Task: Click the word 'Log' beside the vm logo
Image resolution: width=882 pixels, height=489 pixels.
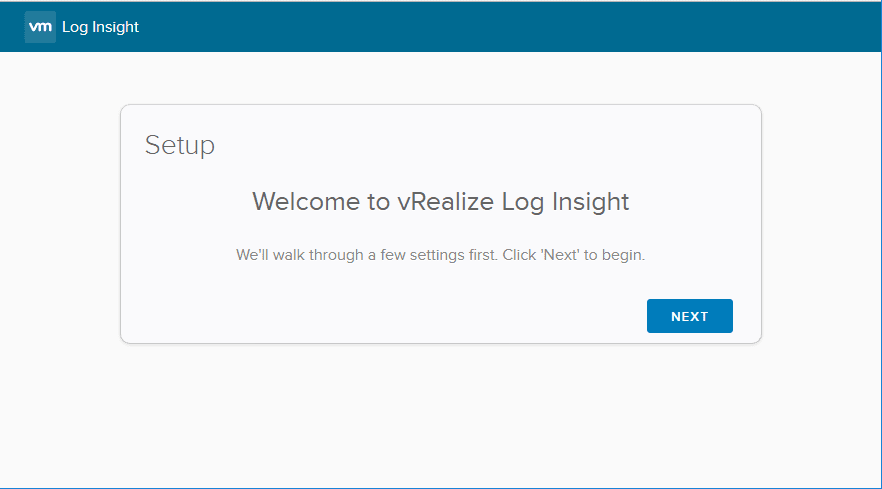Action: click(74, 27)
